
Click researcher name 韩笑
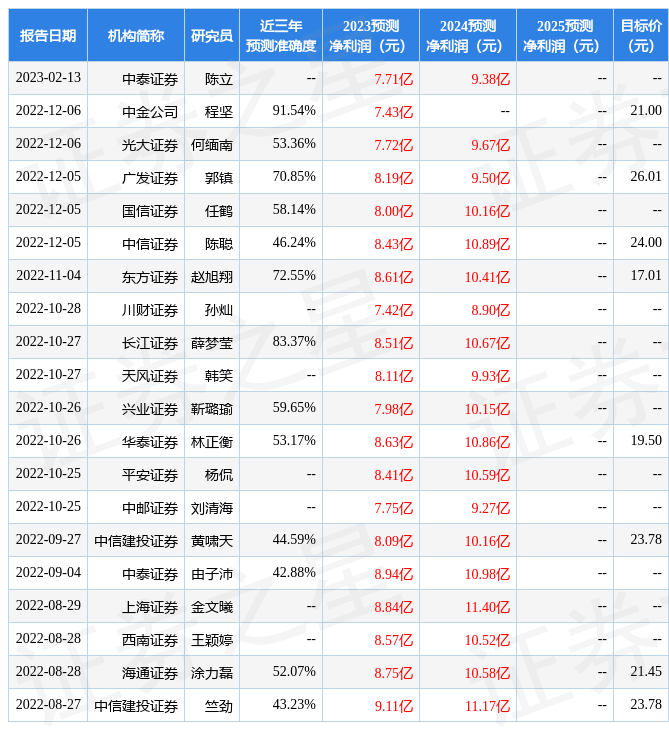point(219,376)
